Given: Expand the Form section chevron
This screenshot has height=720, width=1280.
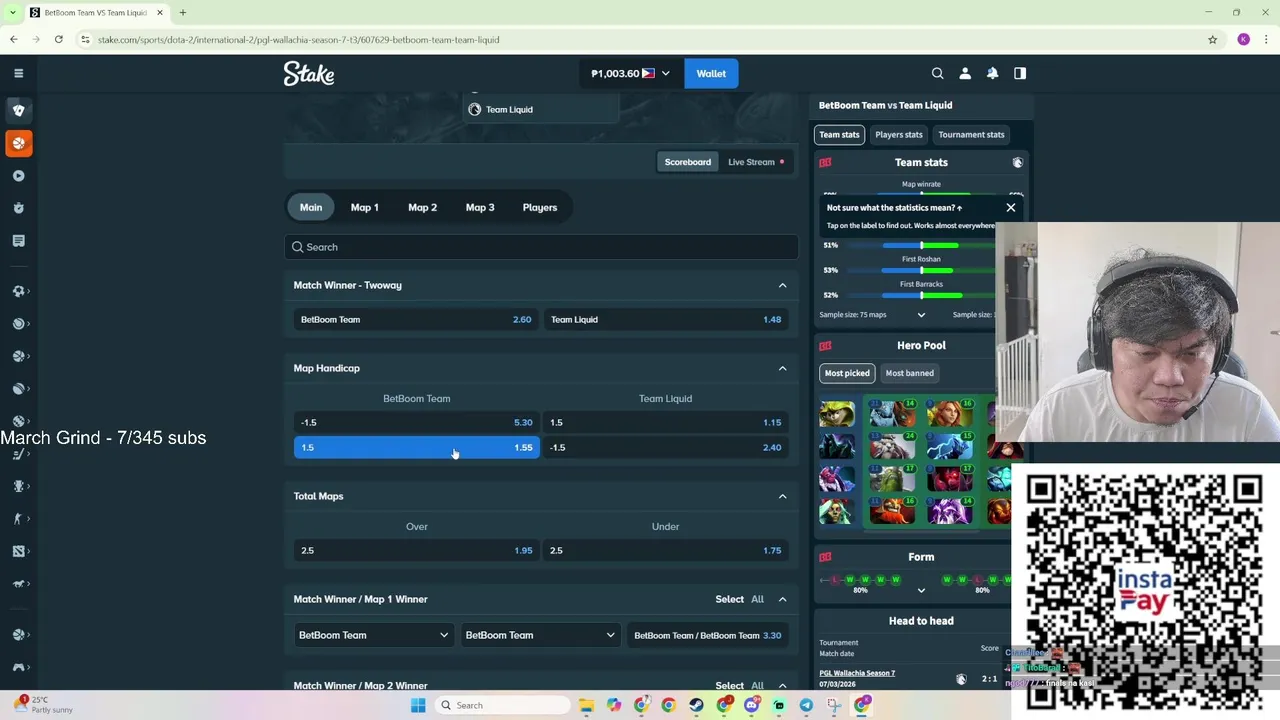Looking at the screenshot, I should (921, 590).
